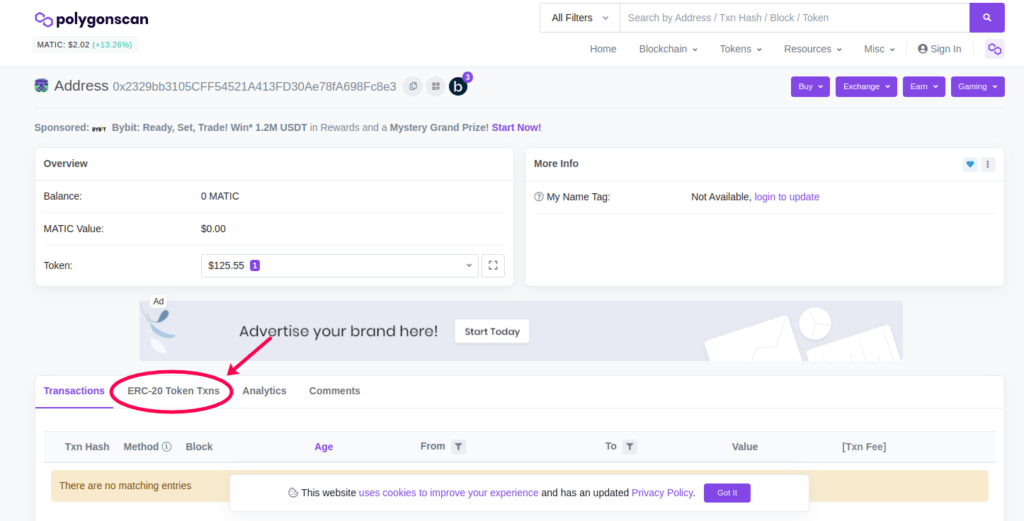1024x521 pixels.
Task: Expand the Blockchain menu
Action: [x=668, y=49]
